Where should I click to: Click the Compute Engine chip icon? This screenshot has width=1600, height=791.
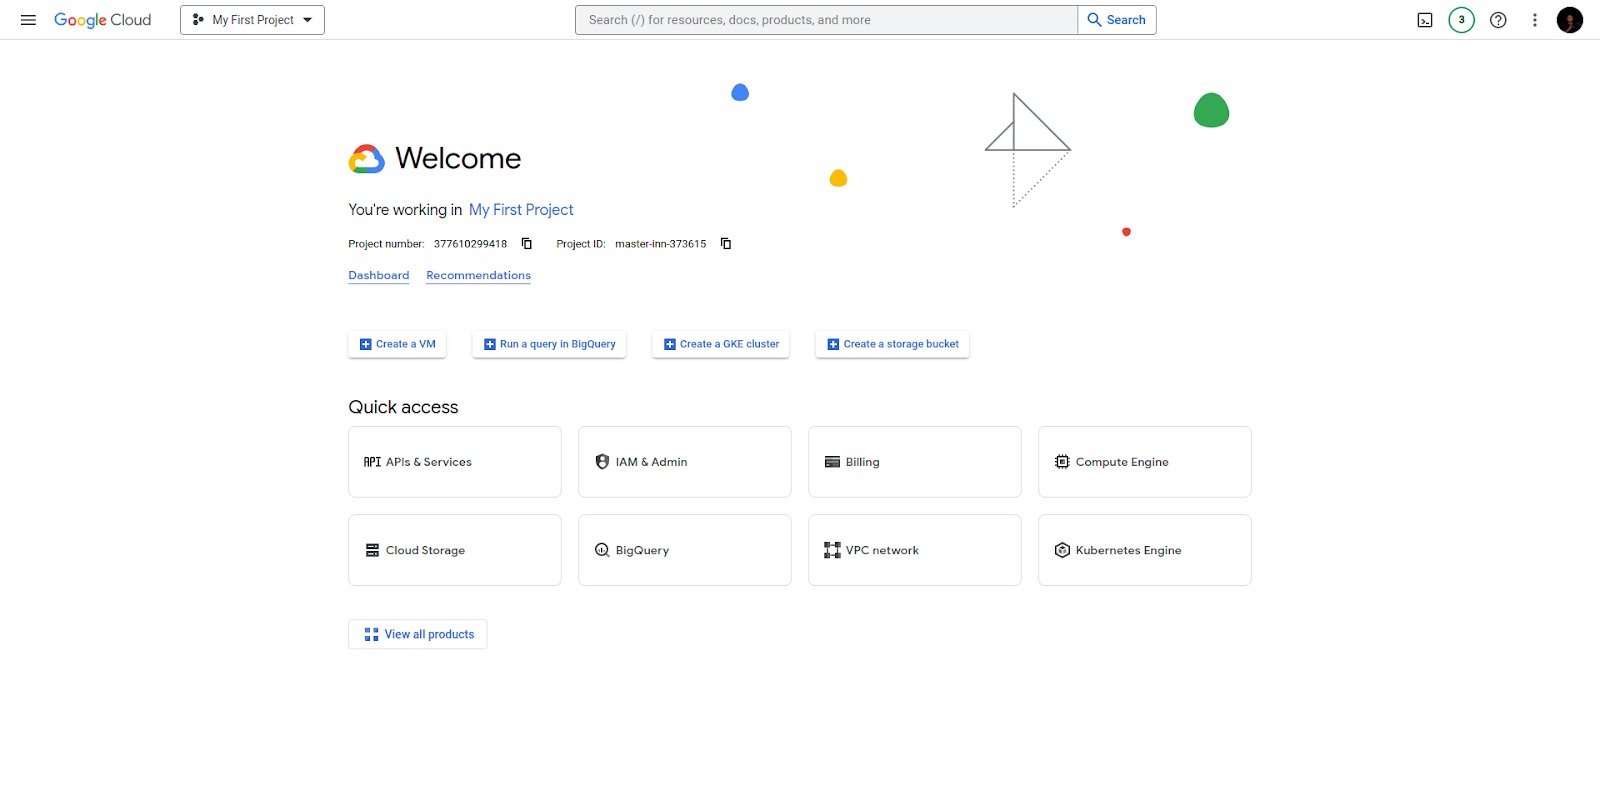(1062, 462)
